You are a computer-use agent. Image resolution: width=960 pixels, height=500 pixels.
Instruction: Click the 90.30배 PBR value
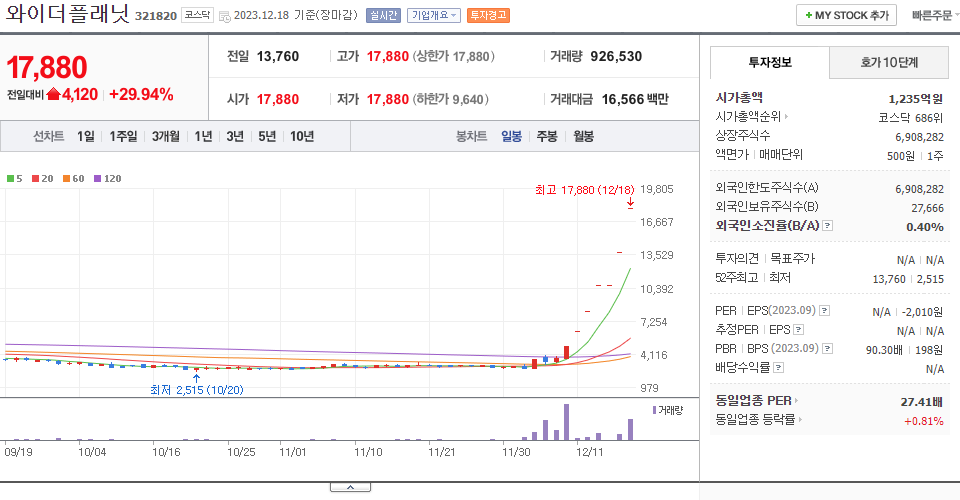[x=884, y=350]
